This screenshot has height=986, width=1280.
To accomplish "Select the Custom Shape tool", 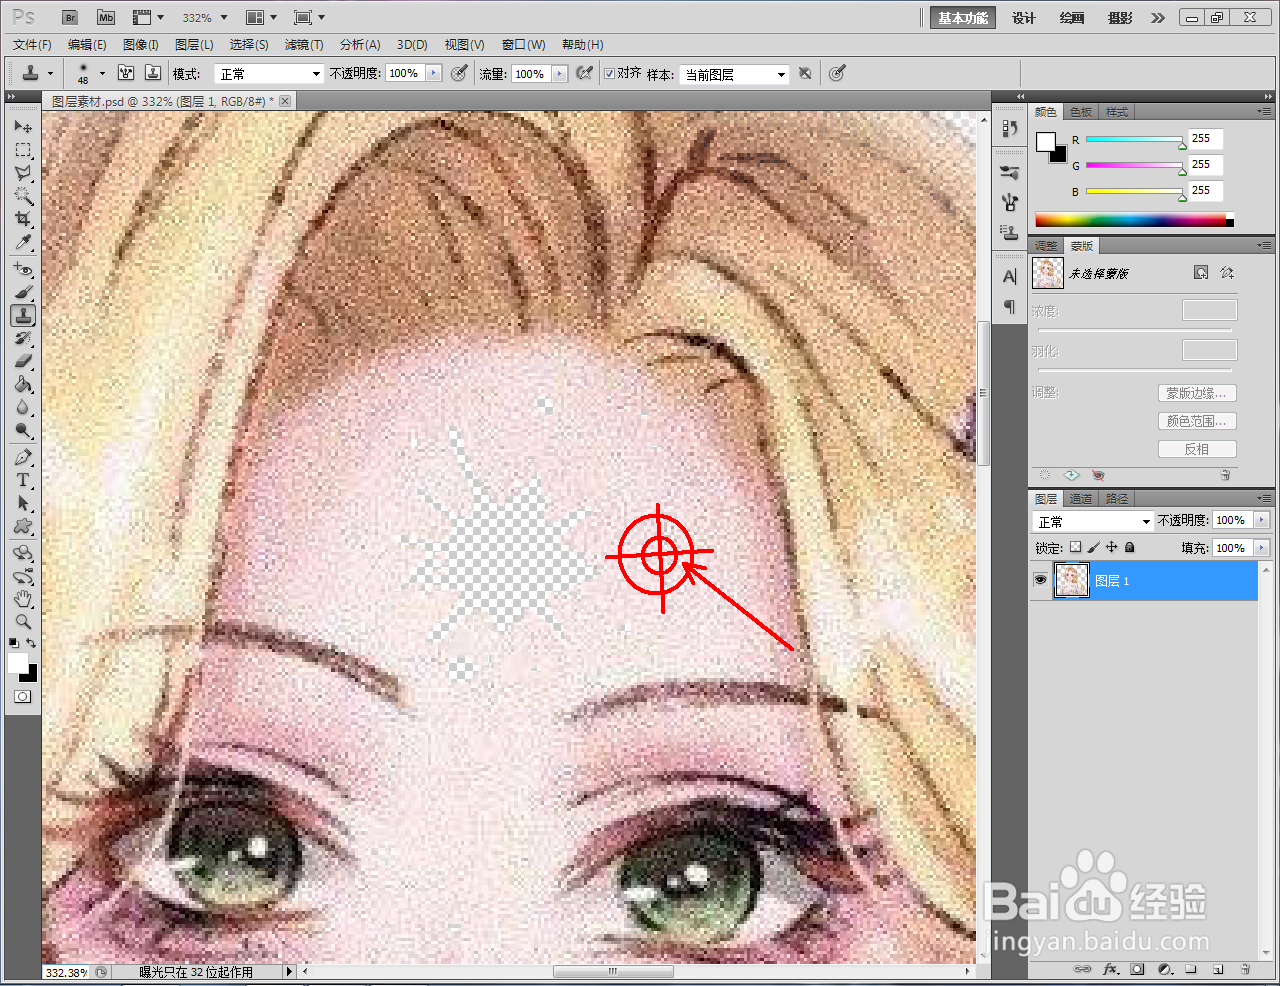I will coord(23,527).
